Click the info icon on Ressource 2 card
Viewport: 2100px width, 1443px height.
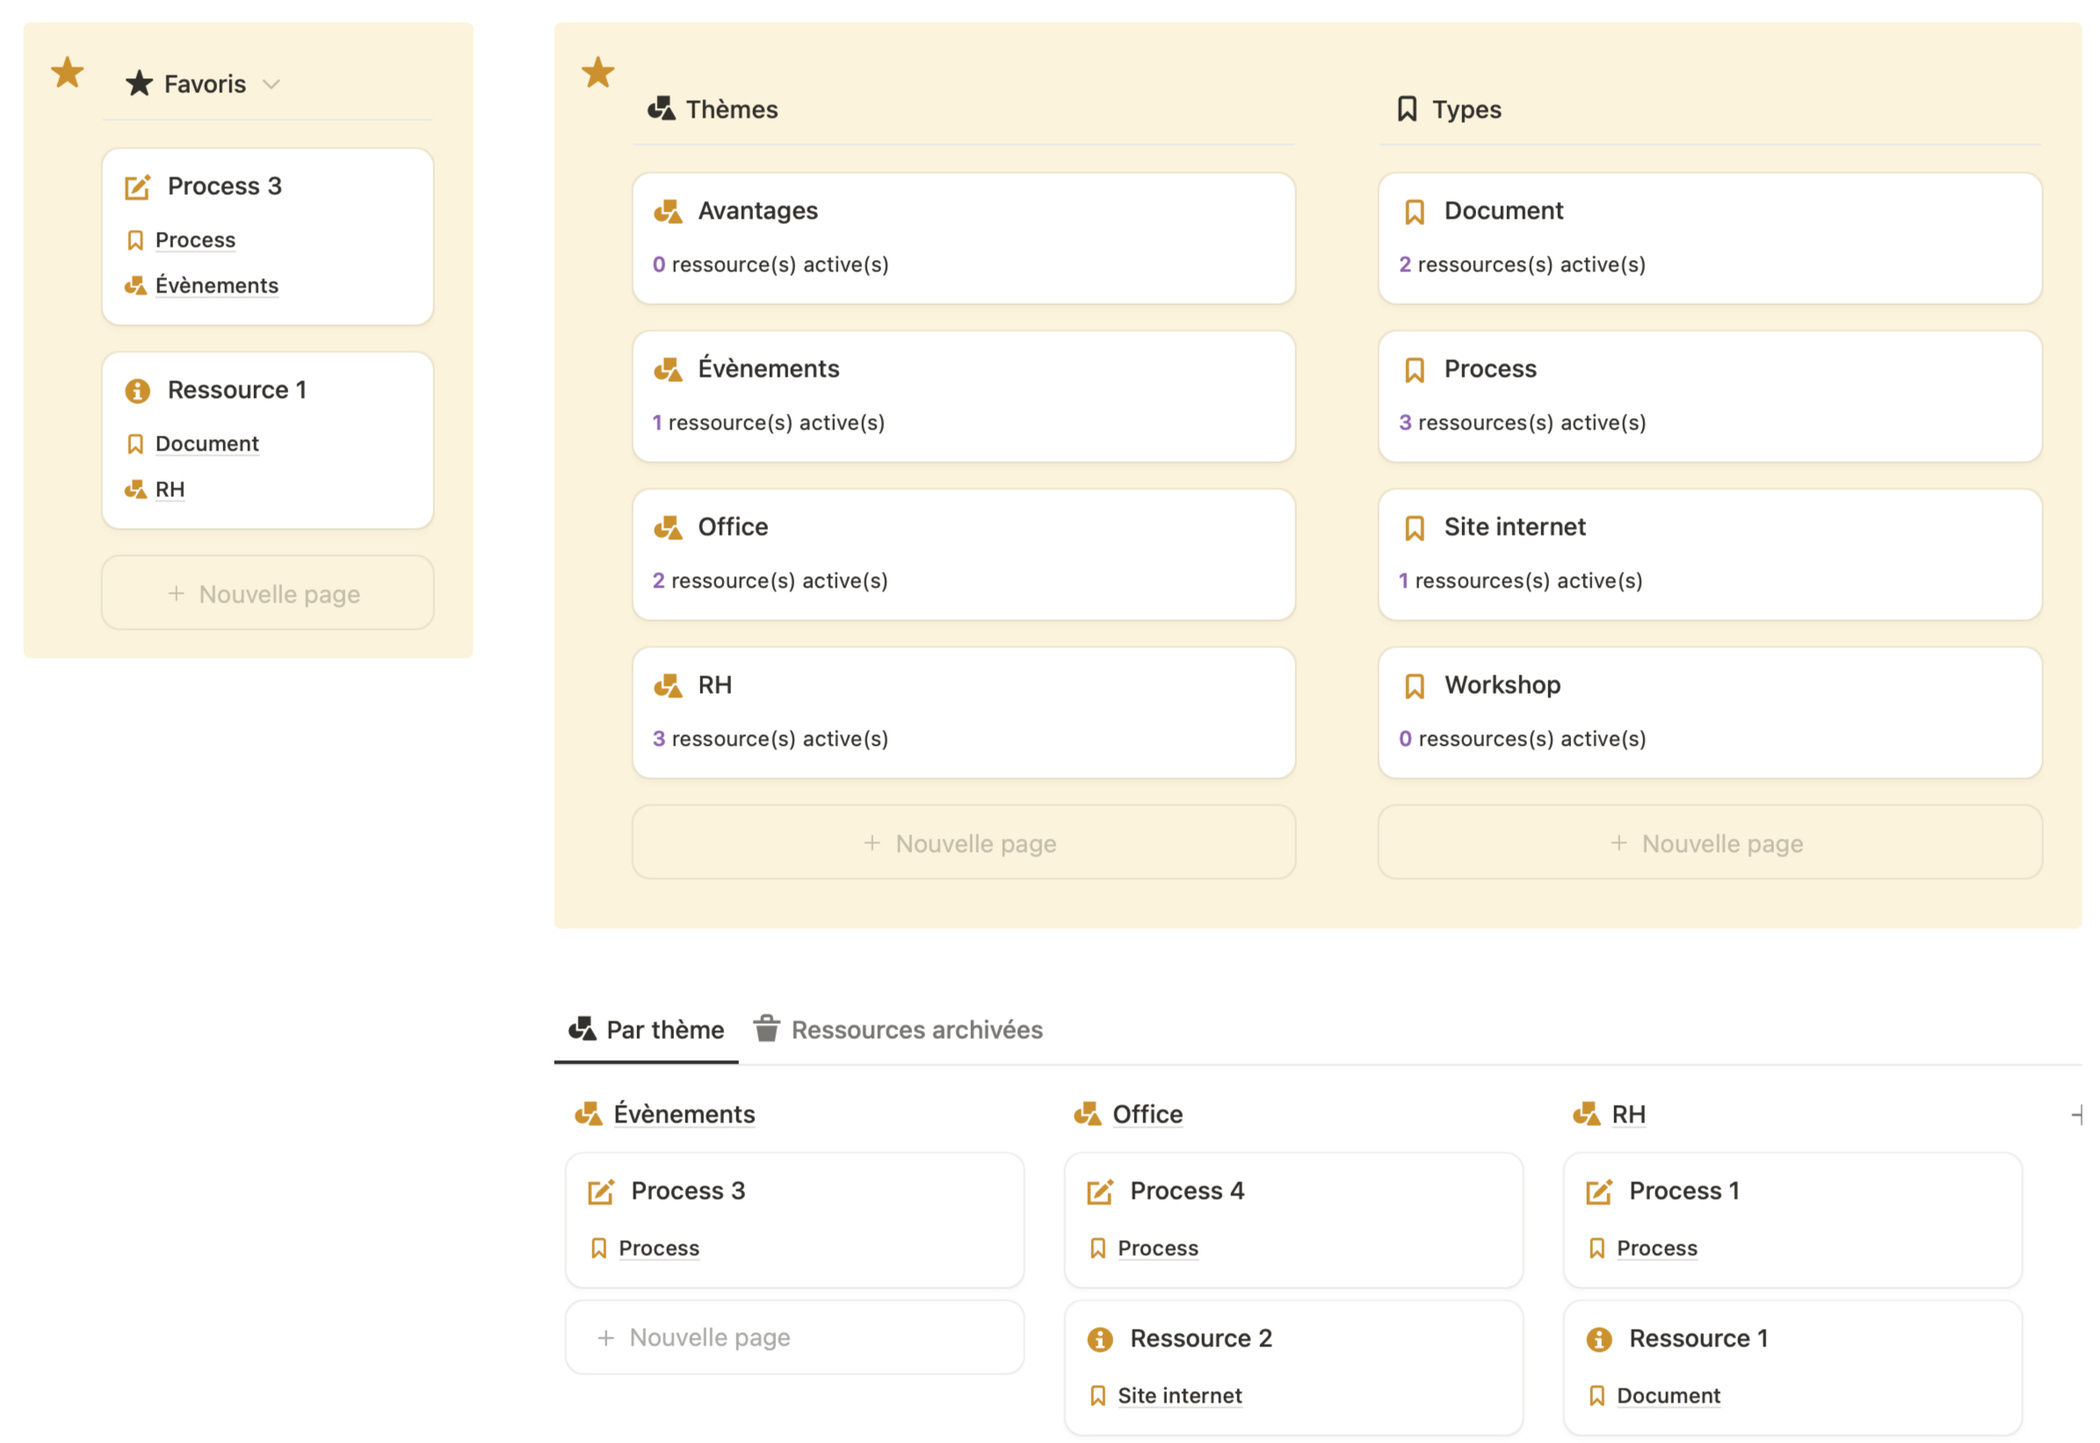click(1101, 1339)
